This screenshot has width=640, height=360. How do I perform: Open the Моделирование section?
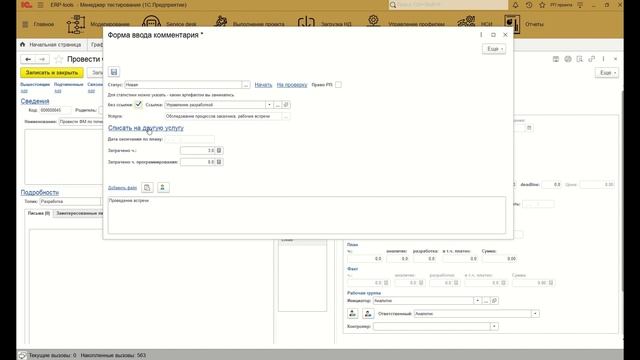click(98, 24)
